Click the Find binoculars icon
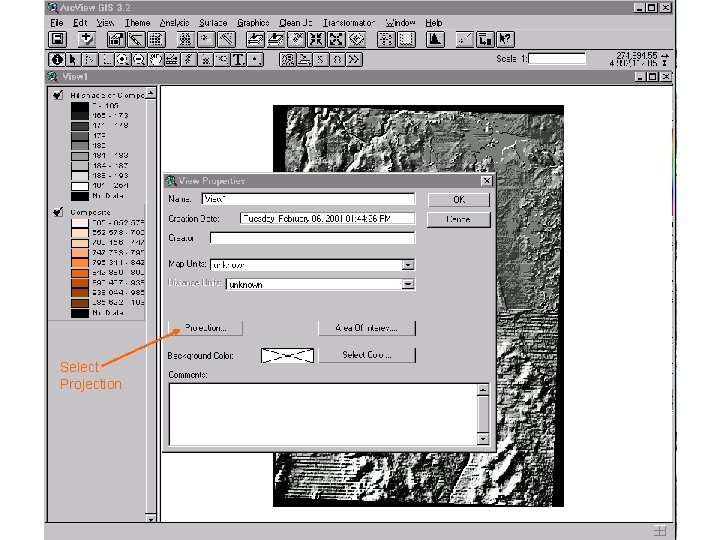 [x=186, y=39]
